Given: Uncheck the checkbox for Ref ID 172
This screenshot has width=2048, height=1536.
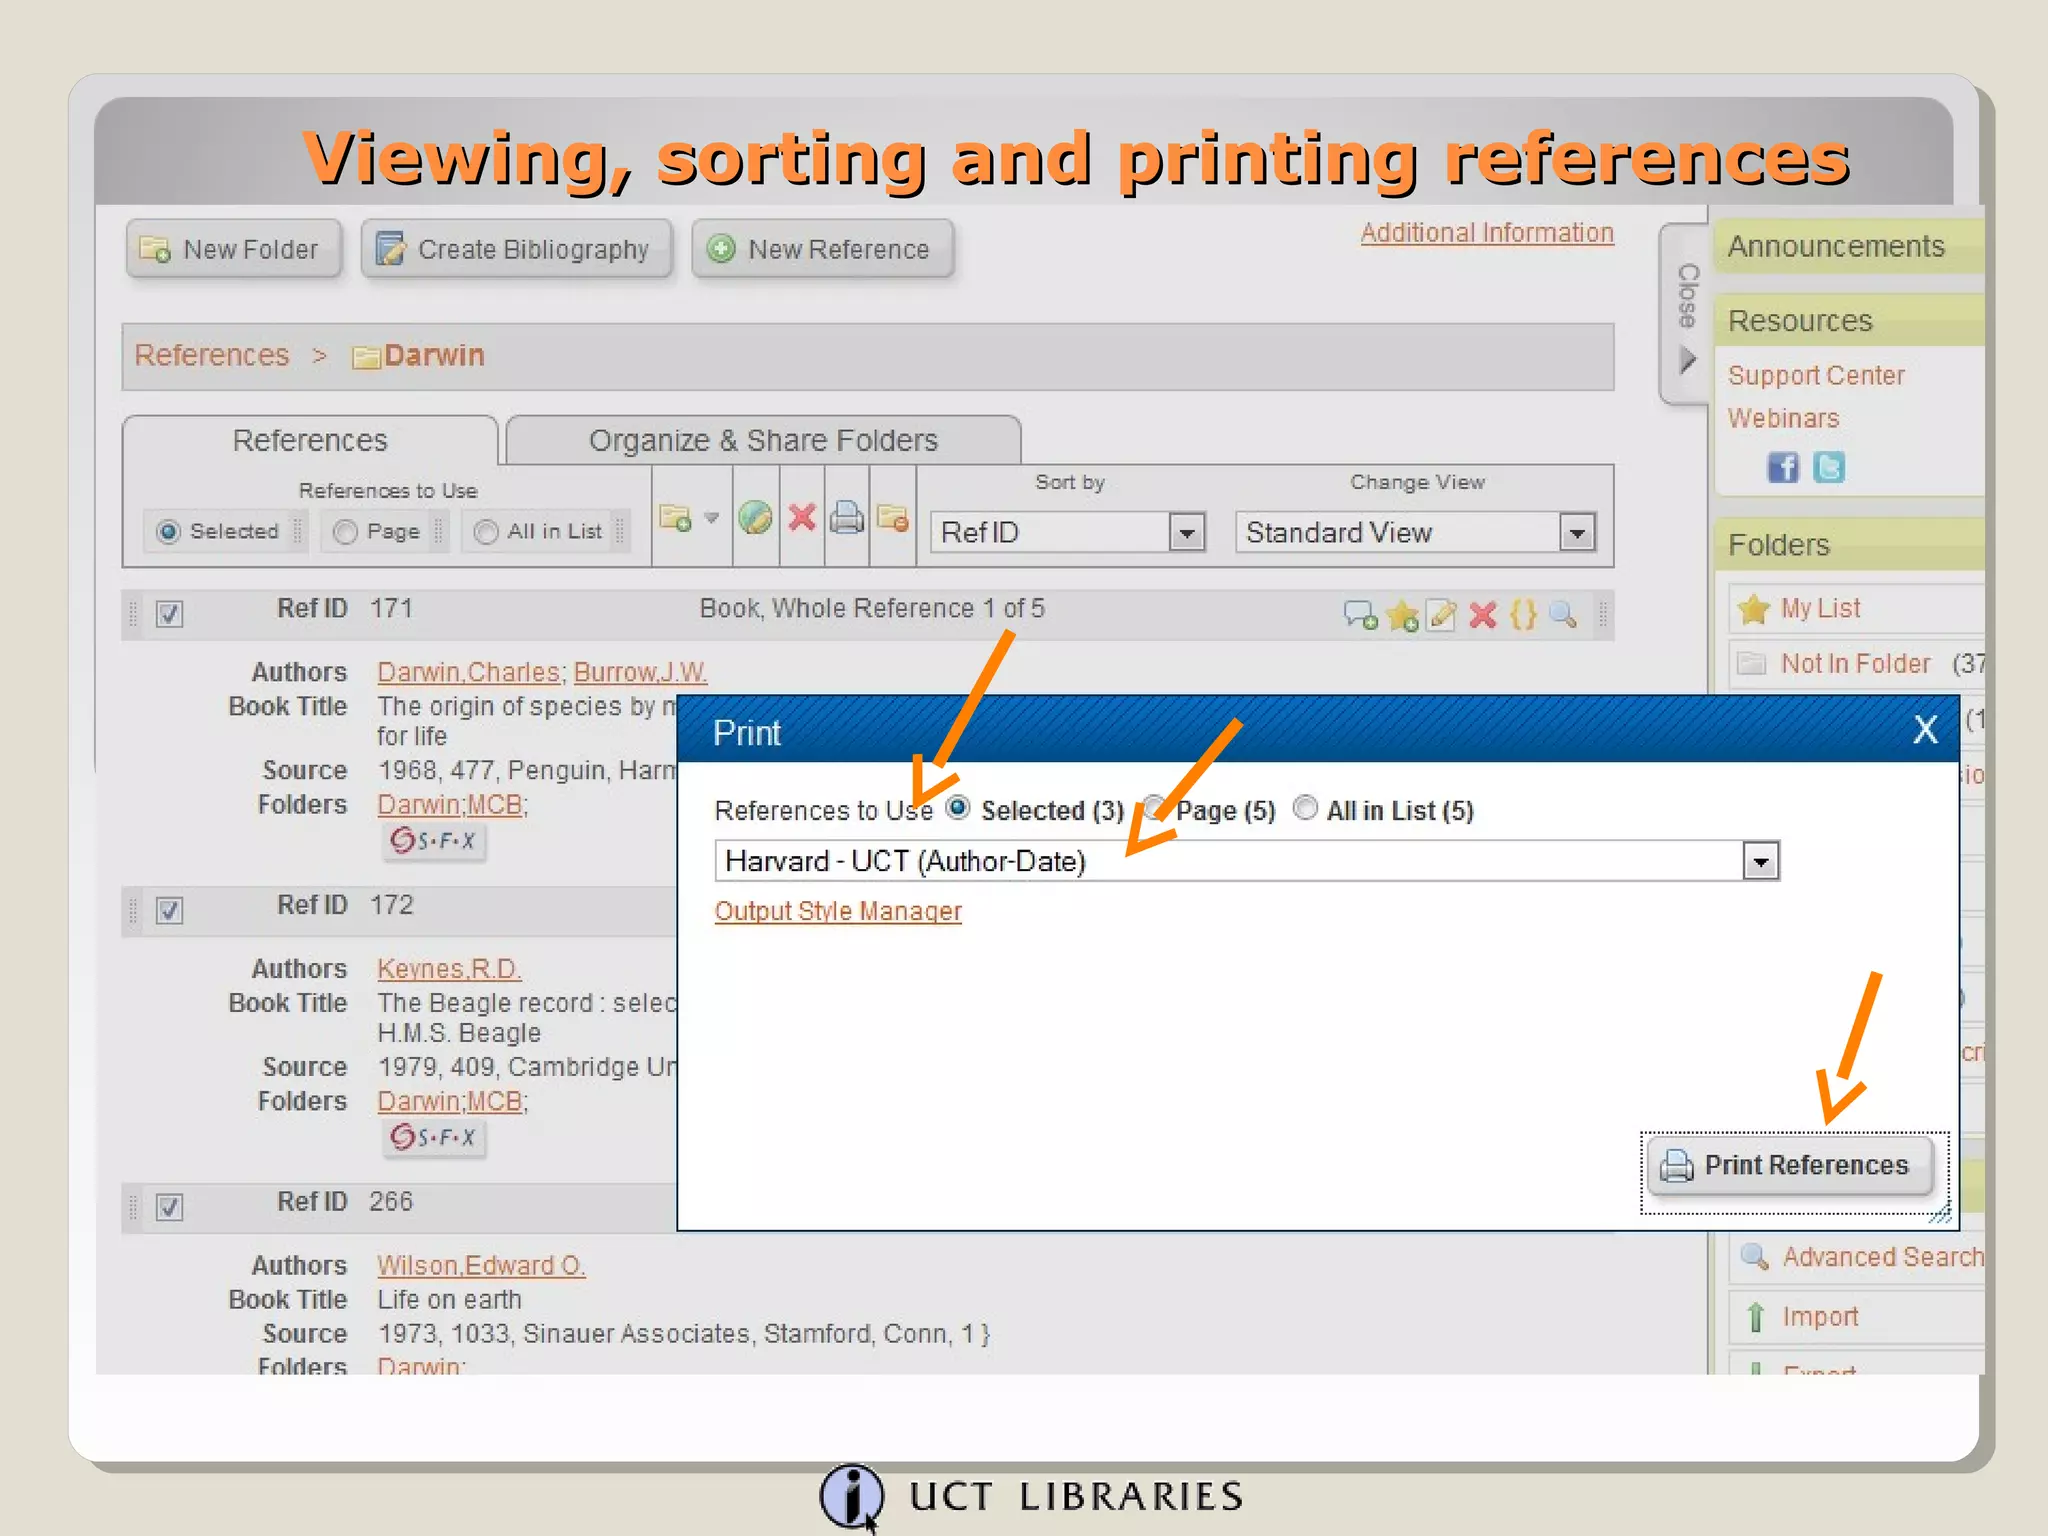Looking at the screenshot, I should tap(169, 911).
